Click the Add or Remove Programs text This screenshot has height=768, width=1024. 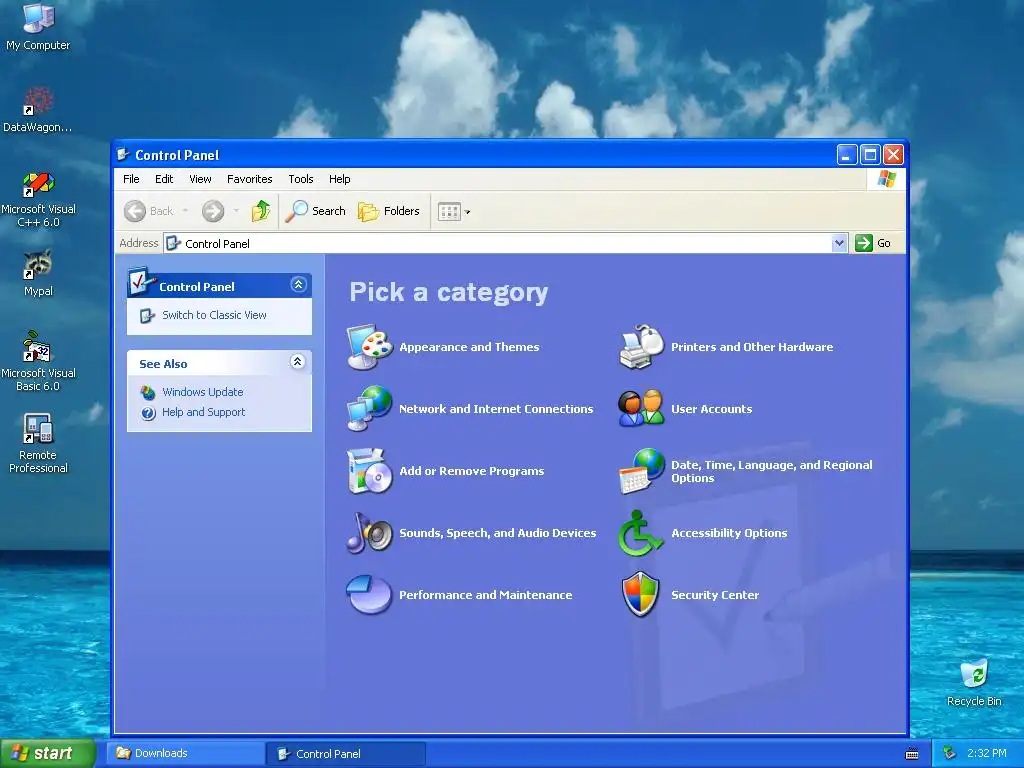[472, 472]
